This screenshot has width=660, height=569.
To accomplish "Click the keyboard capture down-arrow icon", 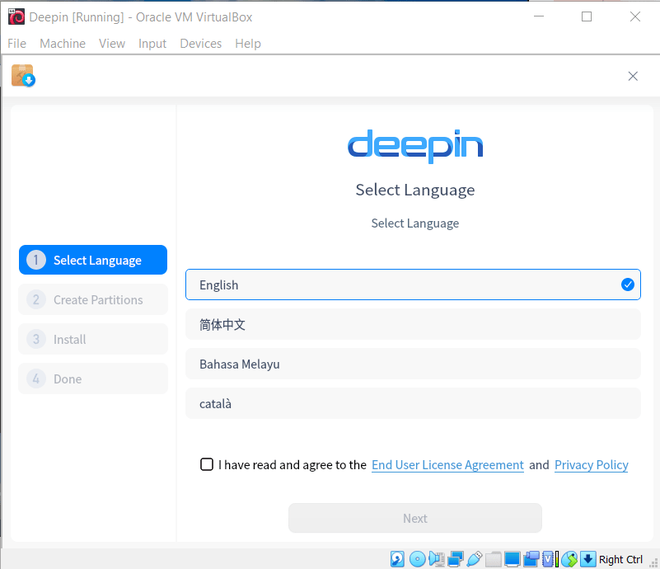I will 588,559.
